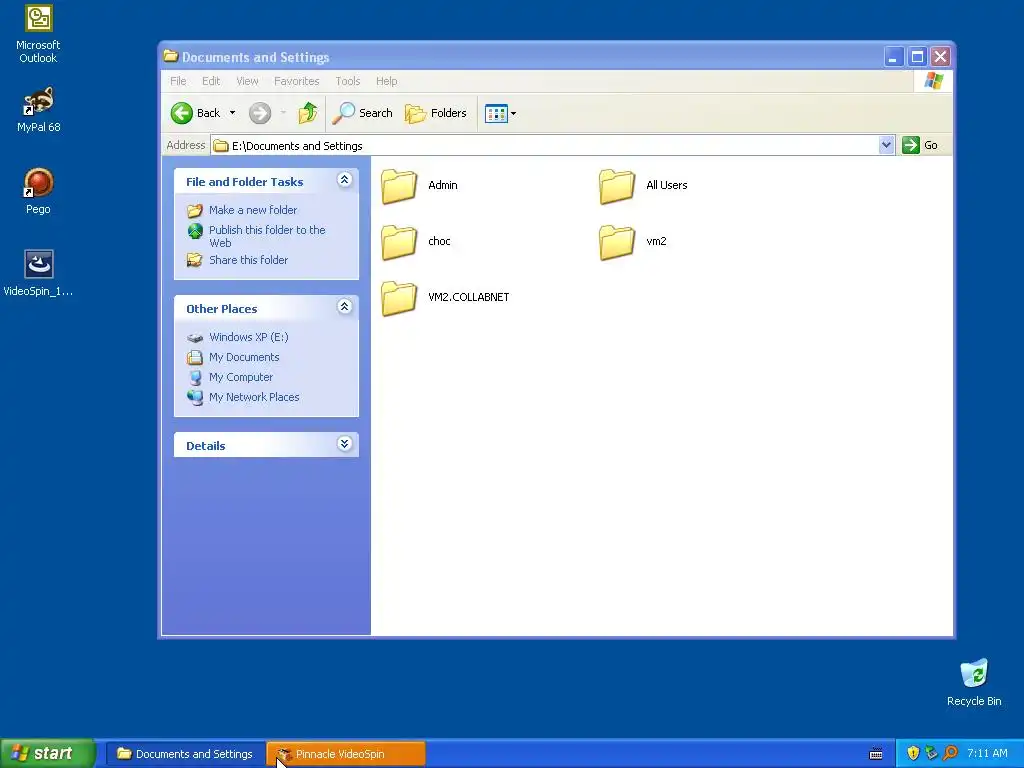The width and height of the screenshot is (1024, 768).
Task: Switch to Documents and Settings taskbar button
Action: coord(185,754)
